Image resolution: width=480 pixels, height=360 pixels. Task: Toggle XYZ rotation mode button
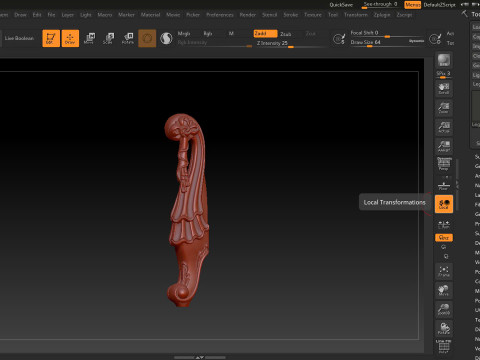(444, 238)
